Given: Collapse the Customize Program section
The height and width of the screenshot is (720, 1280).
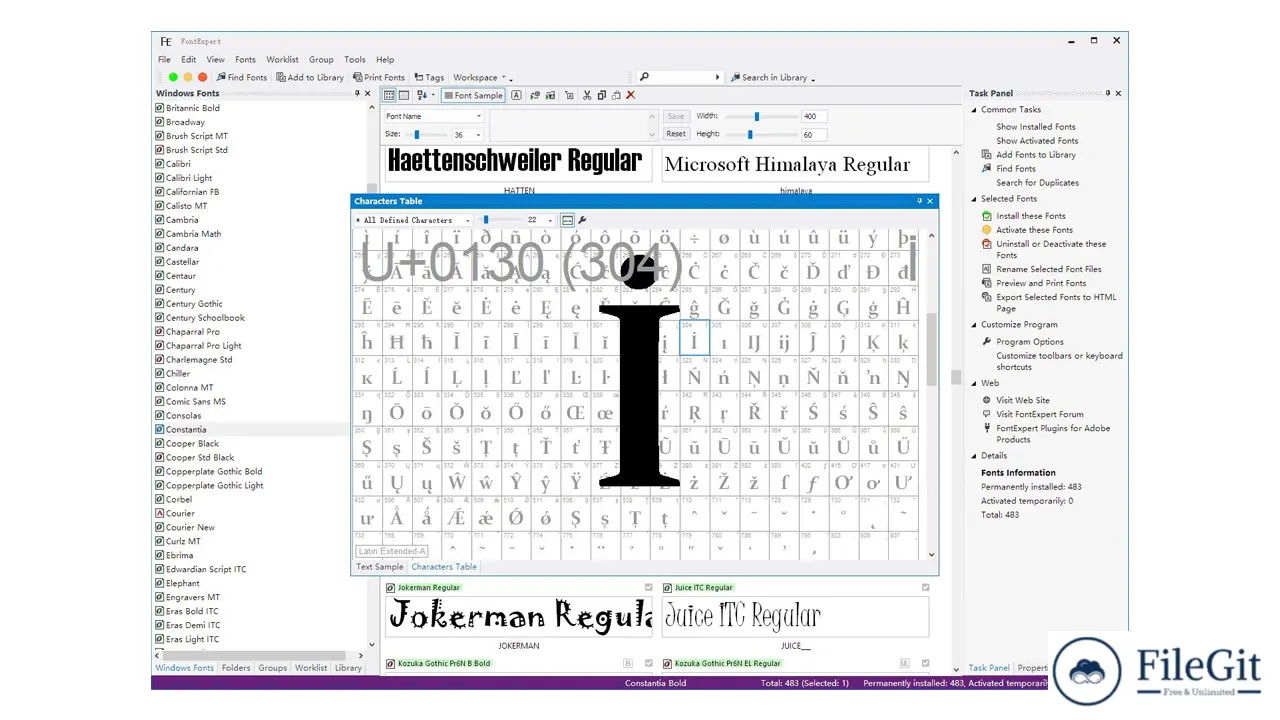Looking at the screenshot, I should (975, 325).
